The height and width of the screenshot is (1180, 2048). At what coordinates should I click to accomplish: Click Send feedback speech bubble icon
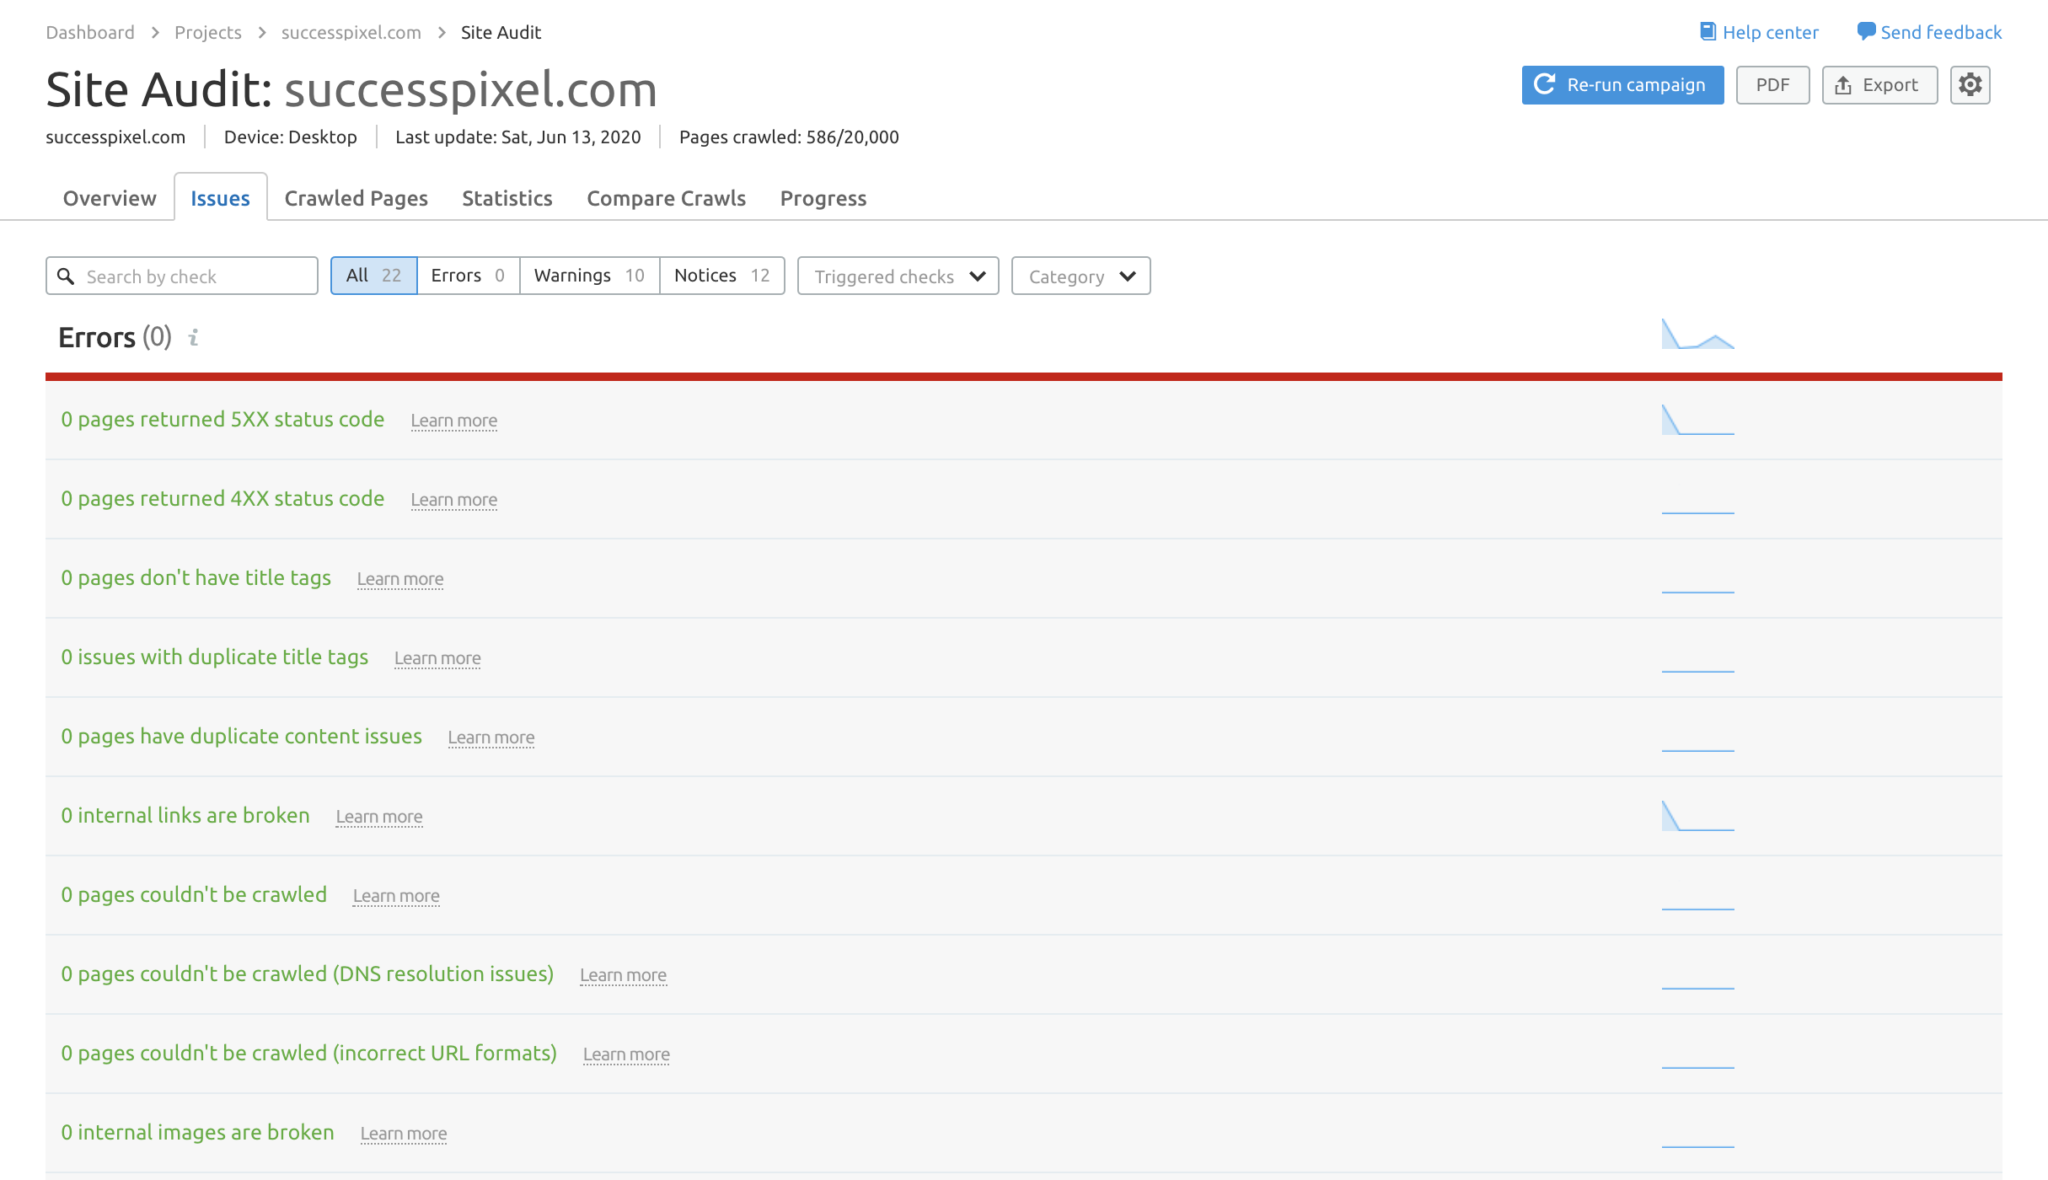(1866, 32)
